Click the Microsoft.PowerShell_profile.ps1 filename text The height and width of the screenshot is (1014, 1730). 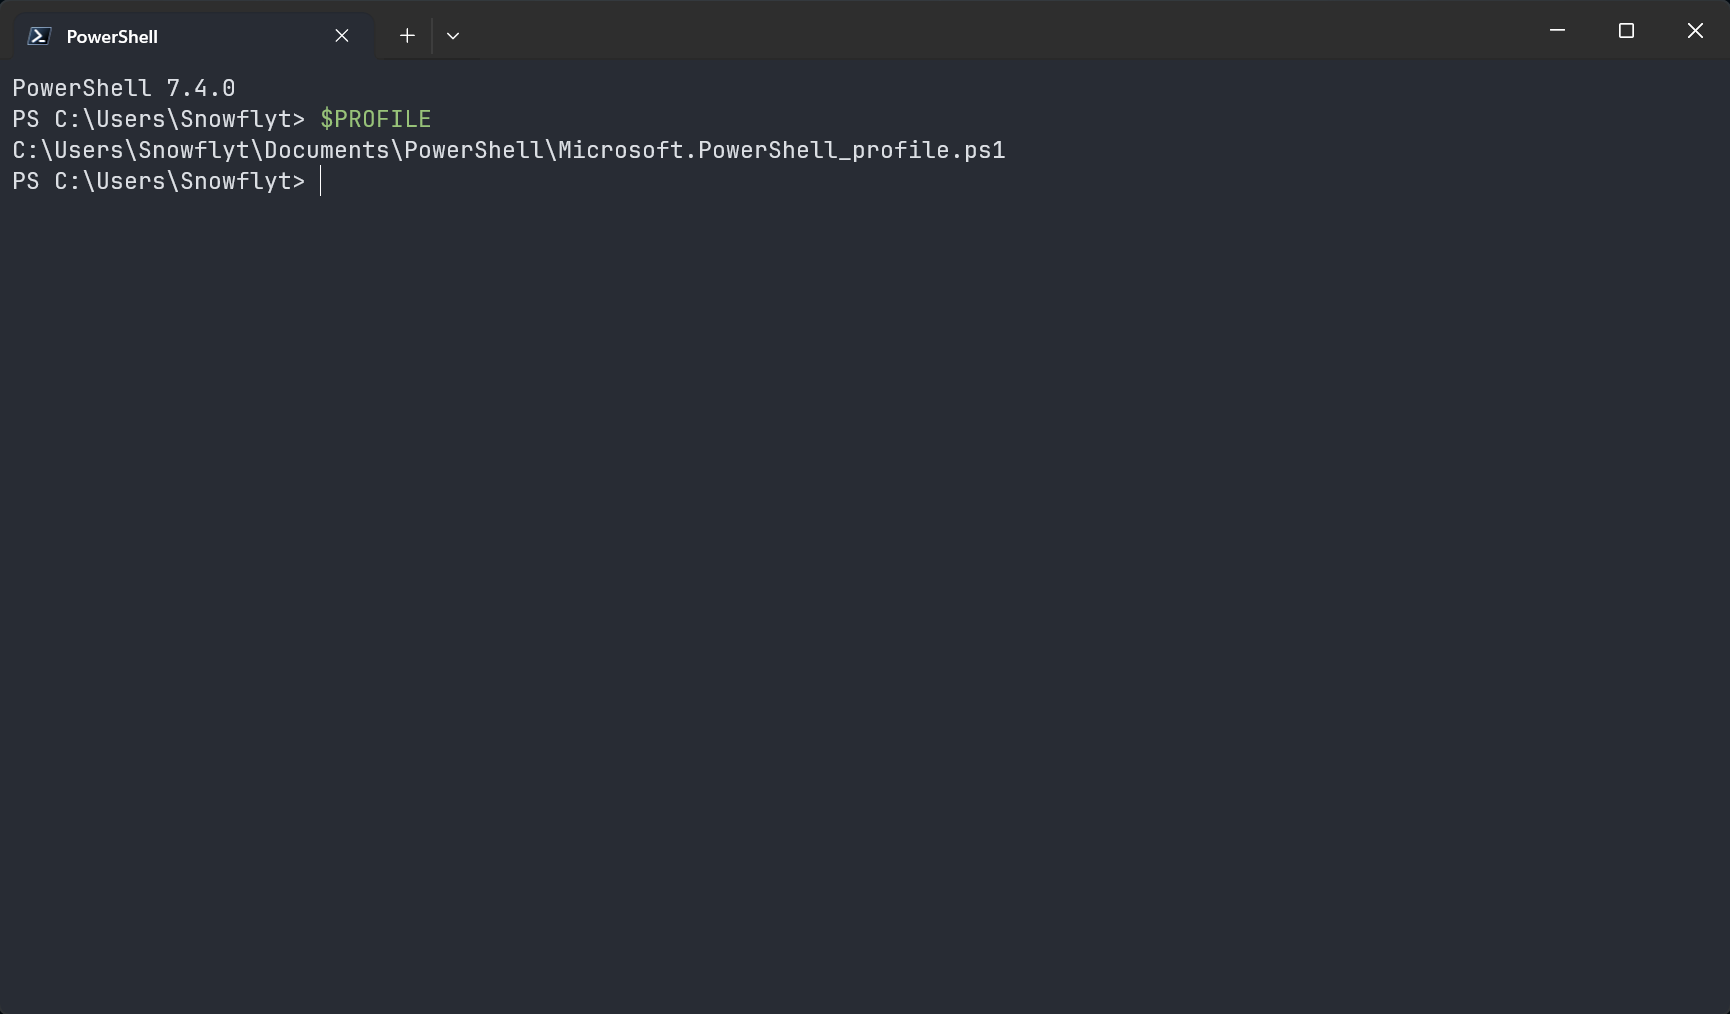click(780, 150)
